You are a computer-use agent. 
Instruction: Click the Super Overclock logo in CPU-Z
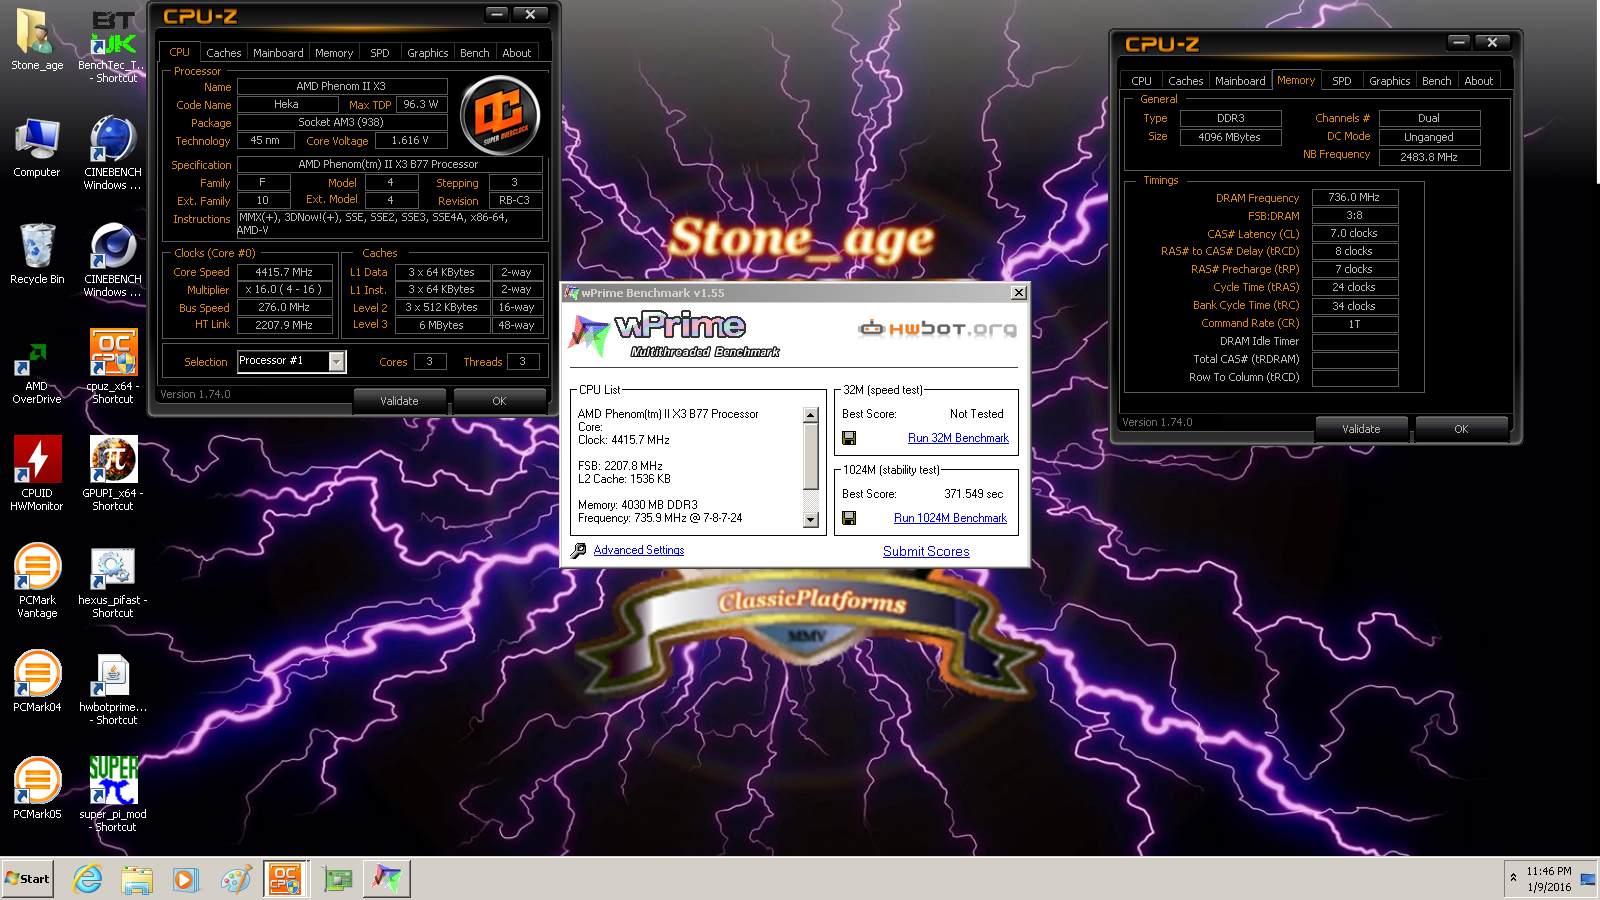point(500,115)
